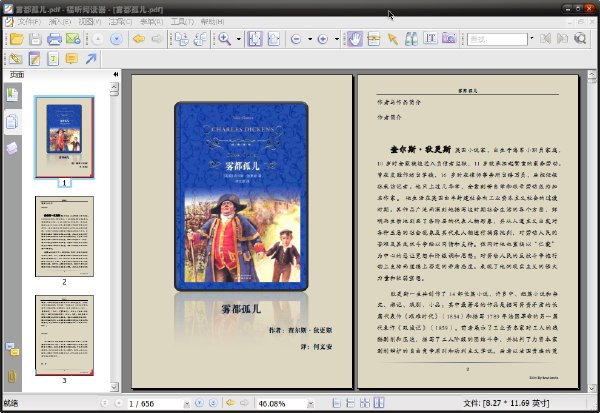
Task: Open a file with the folder icon
Action: click(x=16, y=39)
